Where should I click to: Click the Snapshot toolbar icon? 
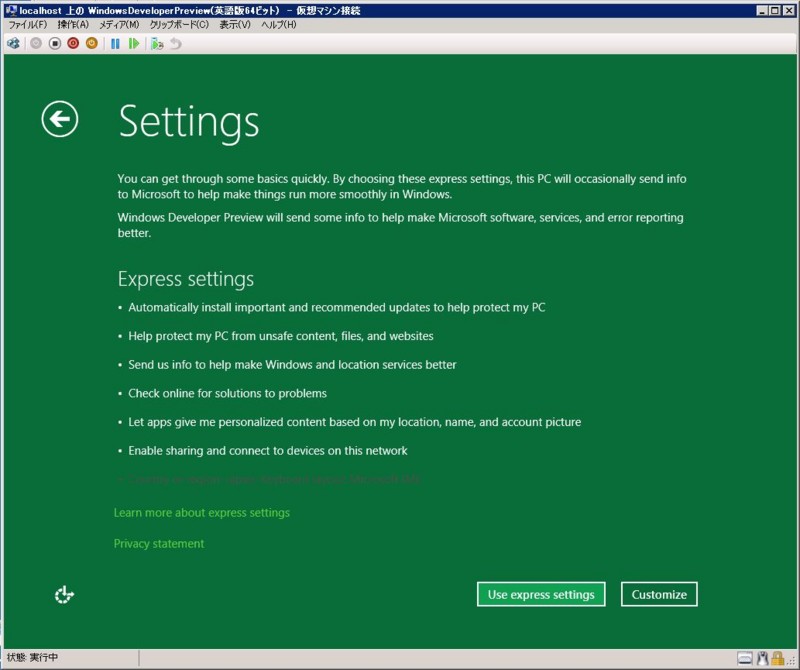coord(157,44)
